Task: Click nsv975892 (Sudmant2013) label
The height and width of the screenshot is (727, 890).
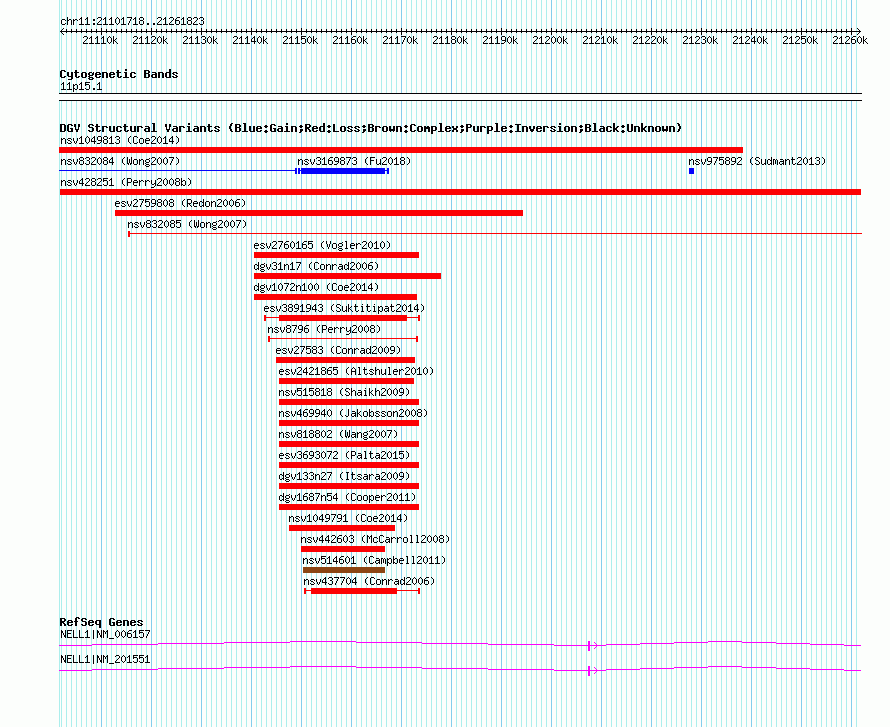Action: pyautogui.click(x=757, y=161)
